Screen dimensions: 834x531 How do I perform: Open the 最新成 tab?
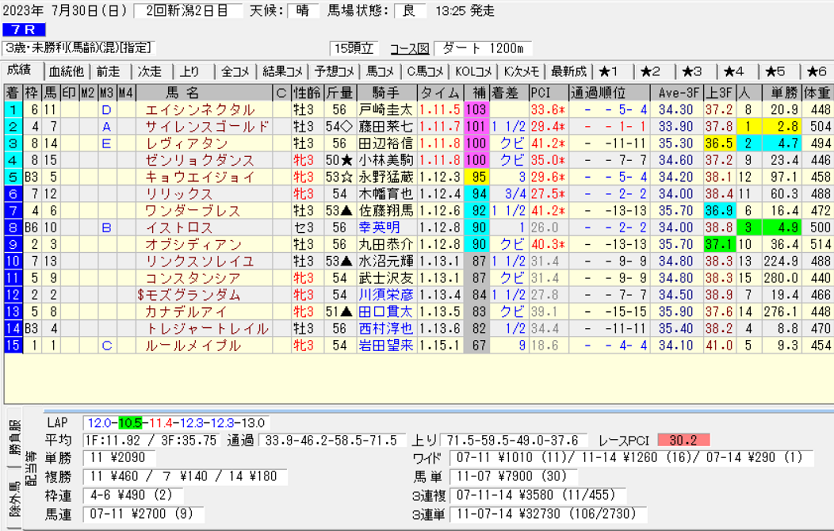click(568, 71)
